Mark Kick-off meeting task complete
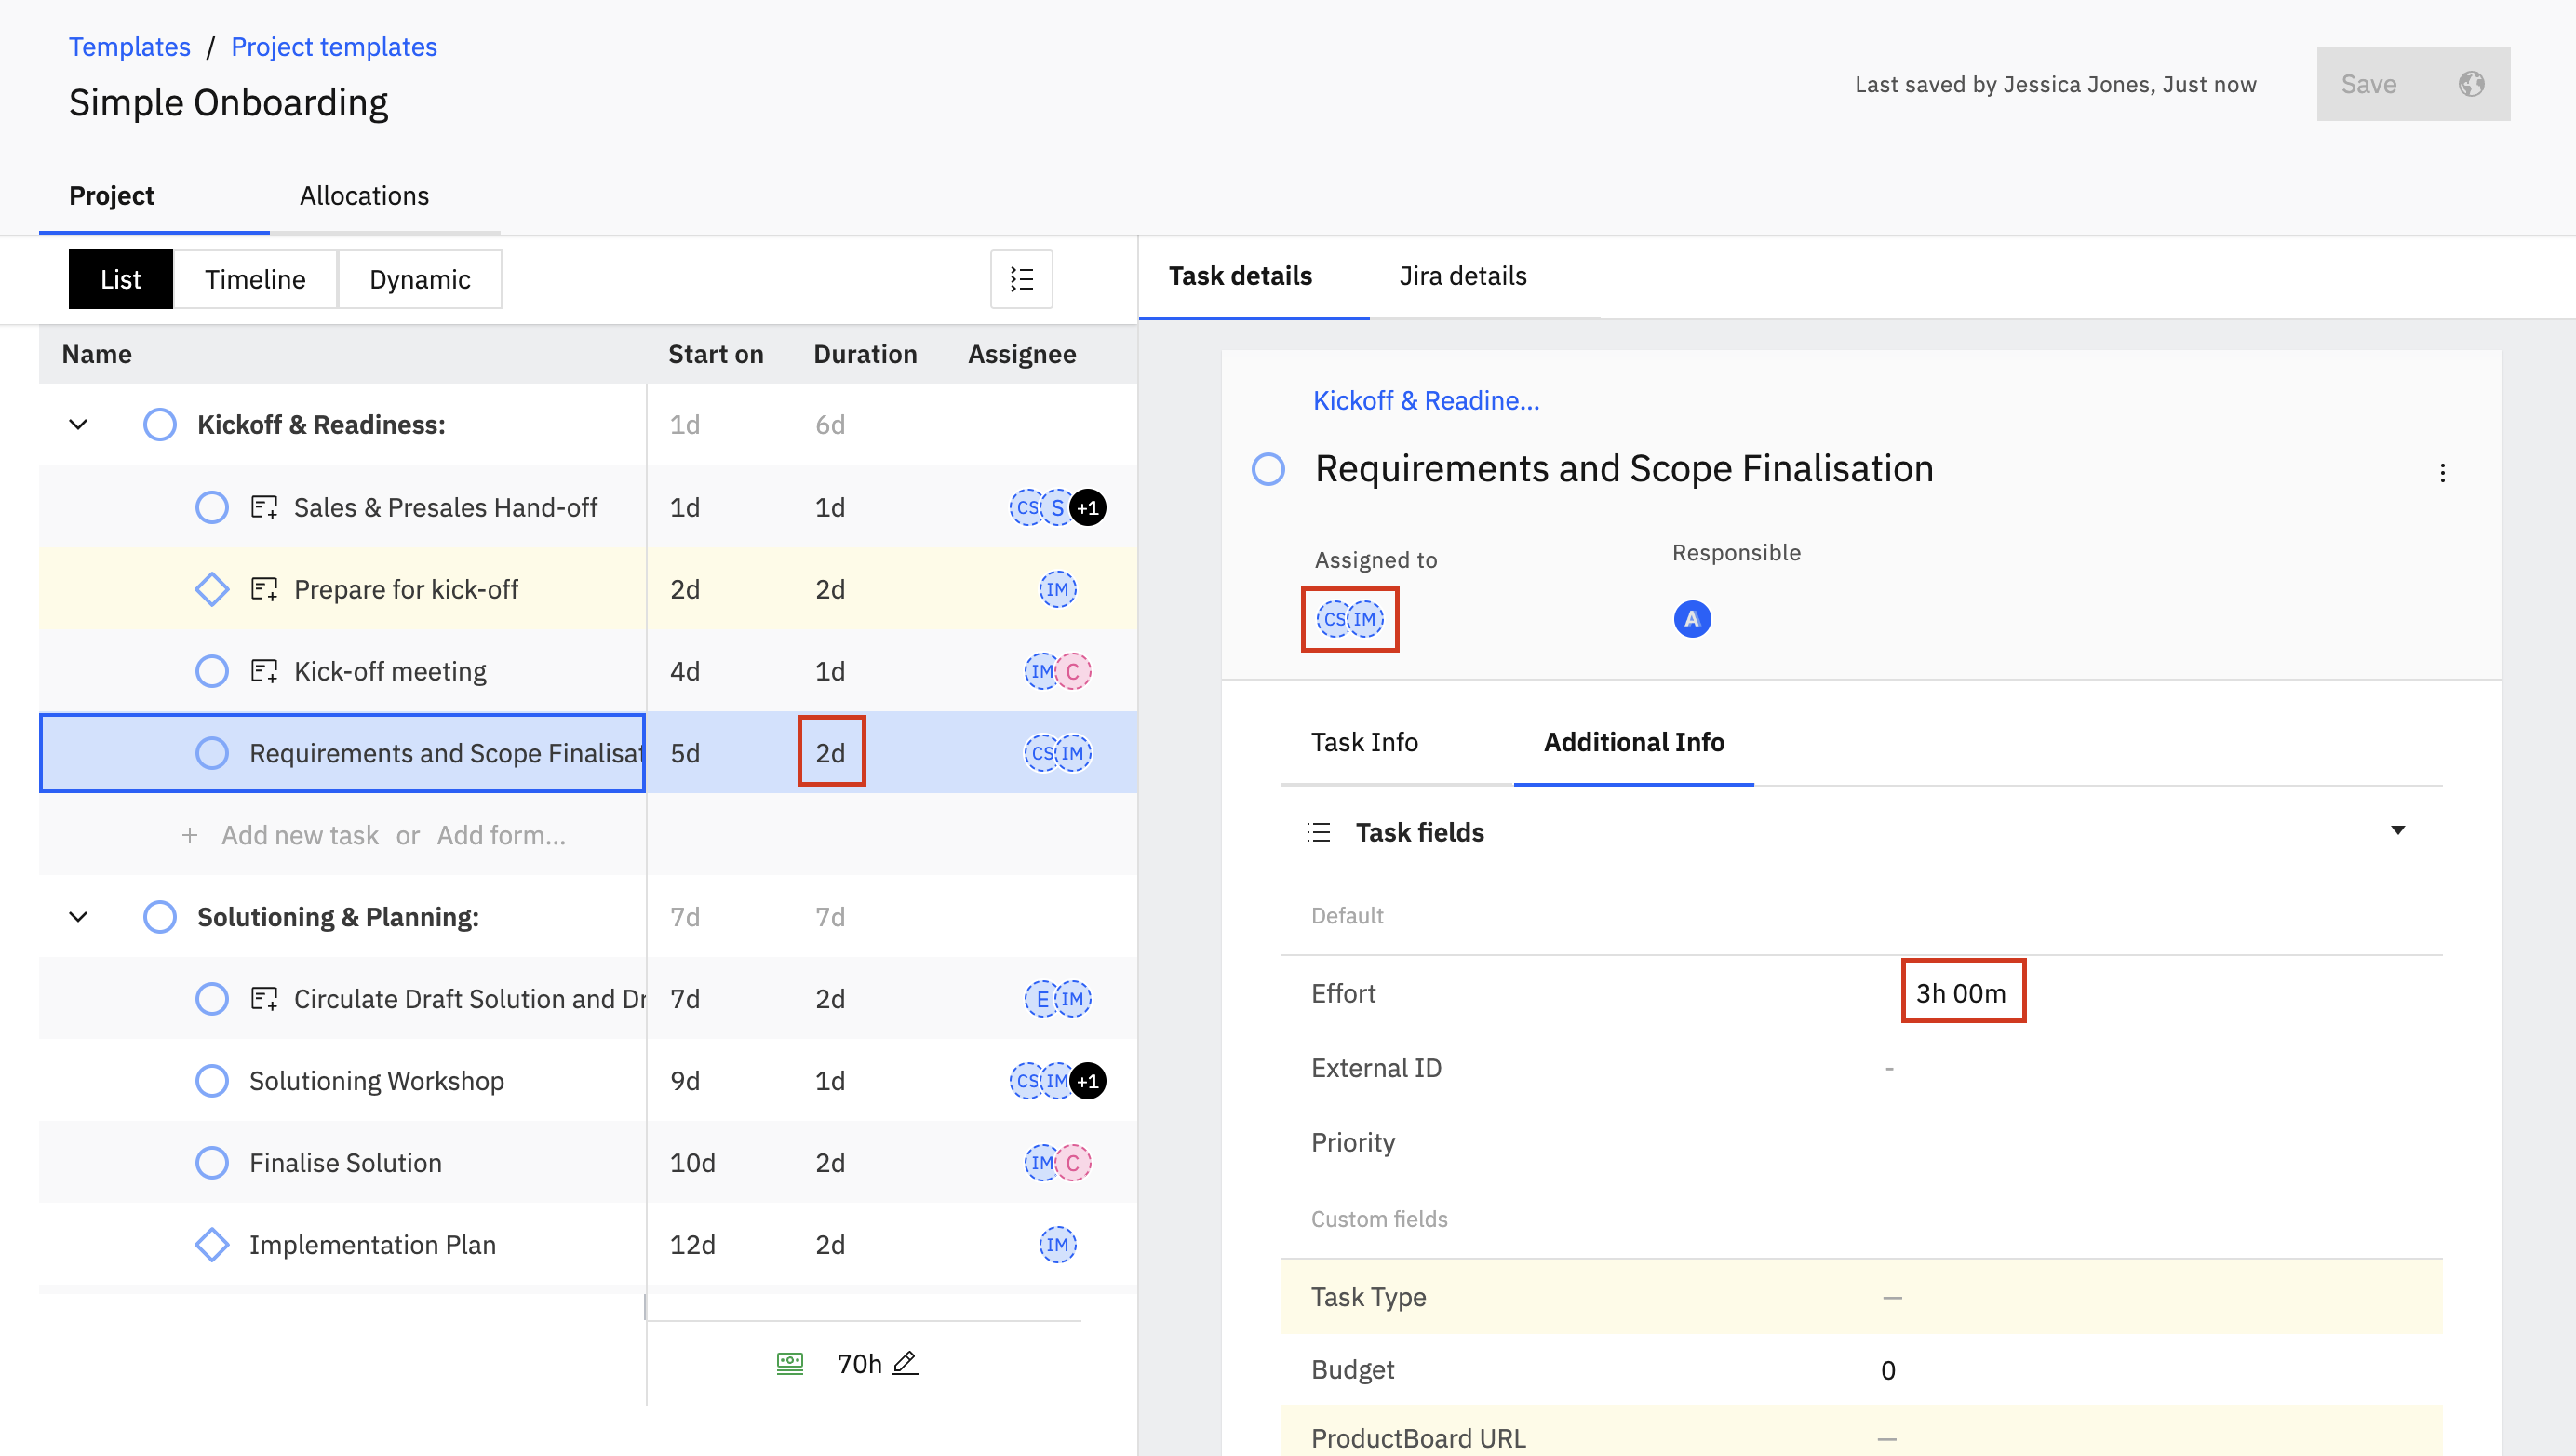The width and height of the screenshot is (2576, 1456). (x=212, y=671)
